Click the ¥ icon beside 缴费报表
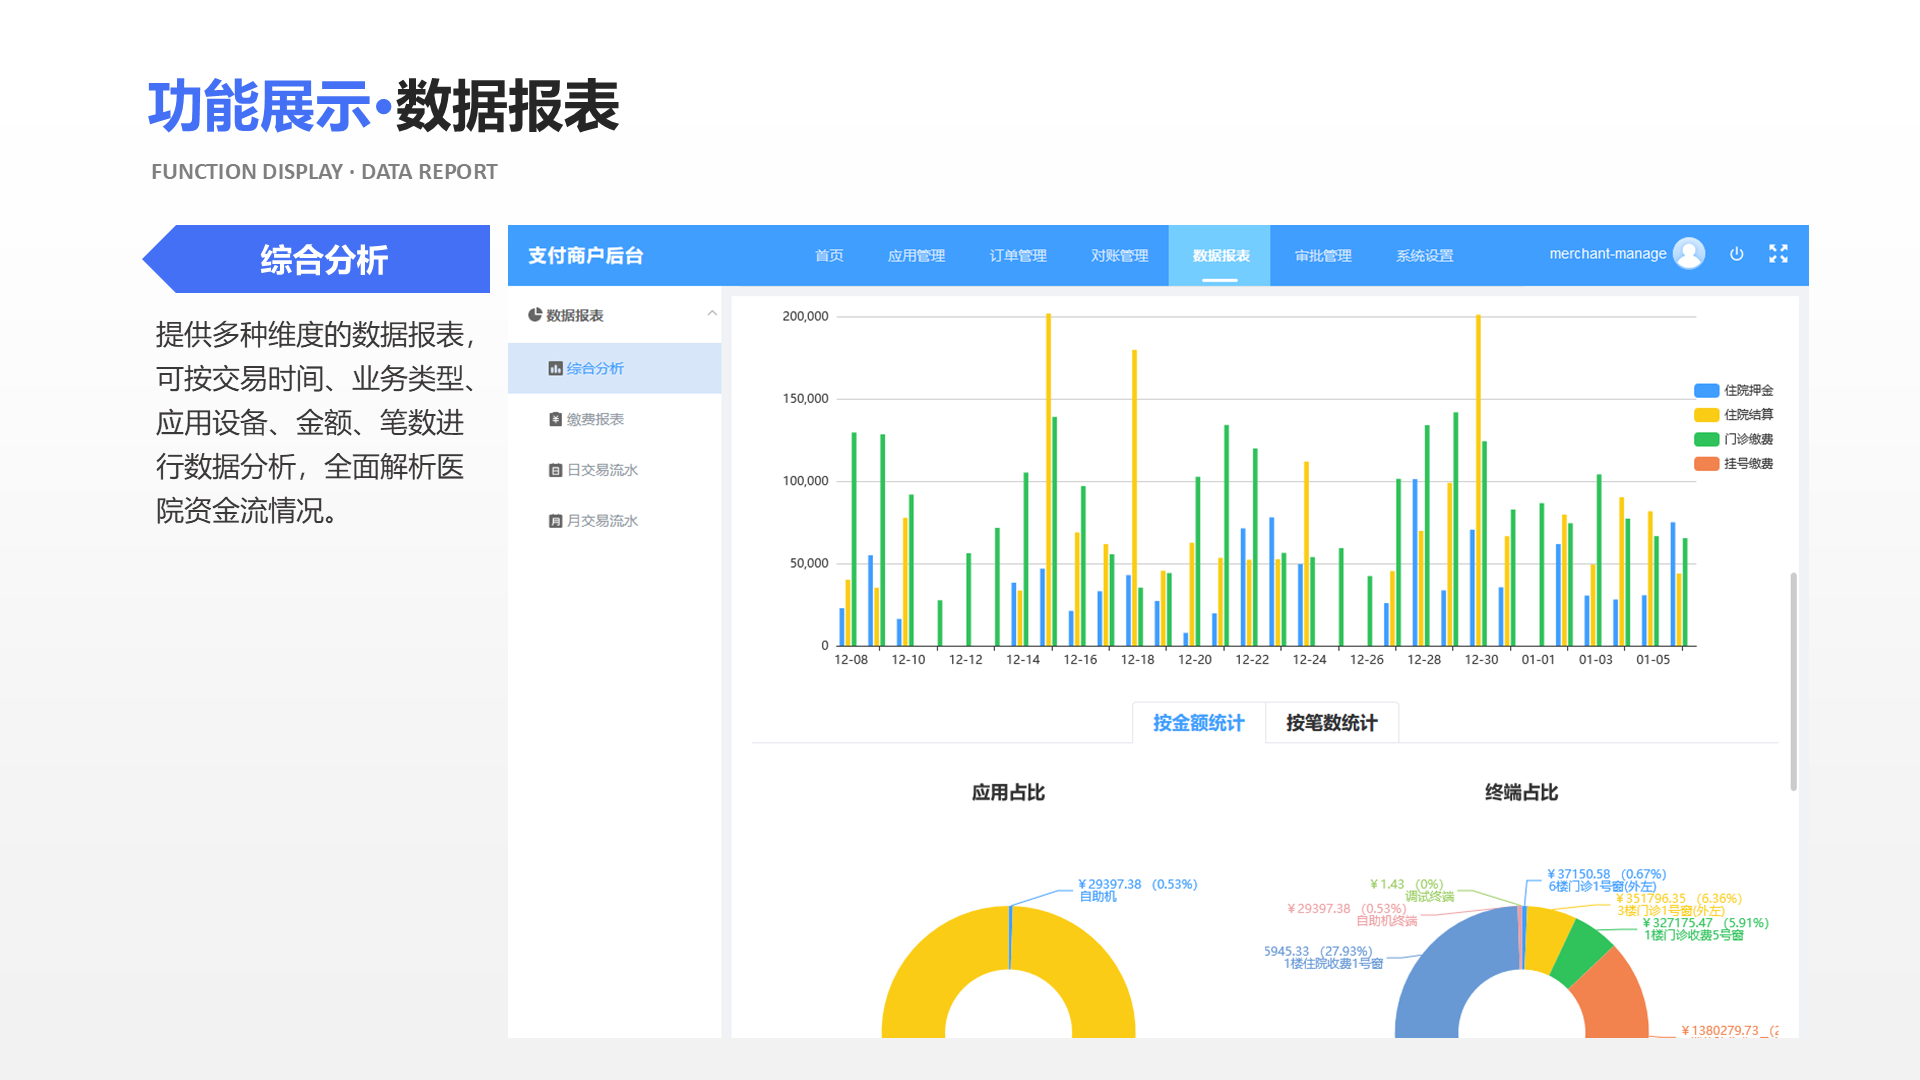 click(x=556, y=419)
